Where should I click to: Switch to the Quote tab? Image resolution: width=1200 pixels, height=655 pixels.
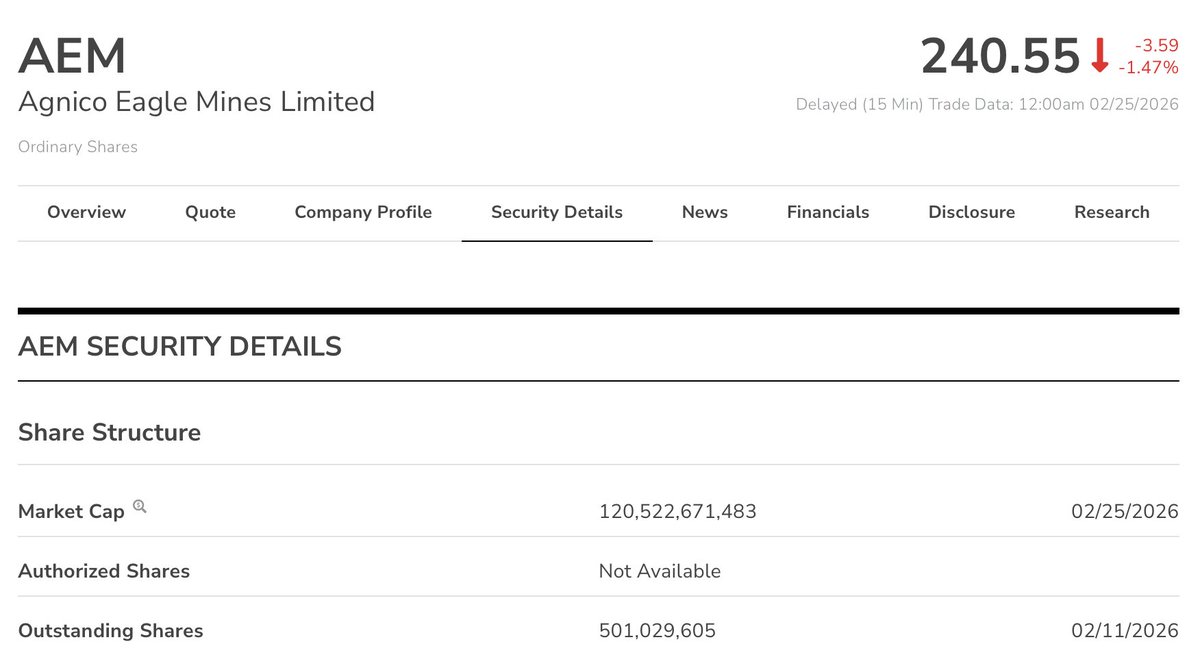pyautogui.click(x=210, y=212)
